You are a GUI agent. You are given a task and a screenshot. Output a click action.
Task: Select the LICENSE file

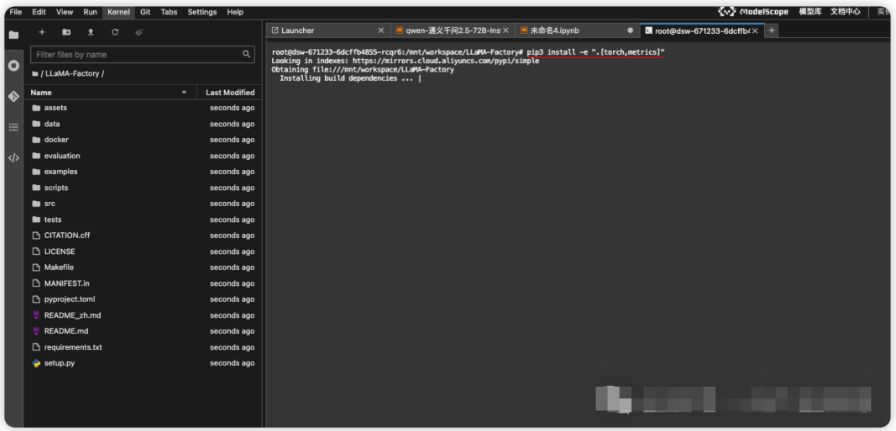pos(143,252)
